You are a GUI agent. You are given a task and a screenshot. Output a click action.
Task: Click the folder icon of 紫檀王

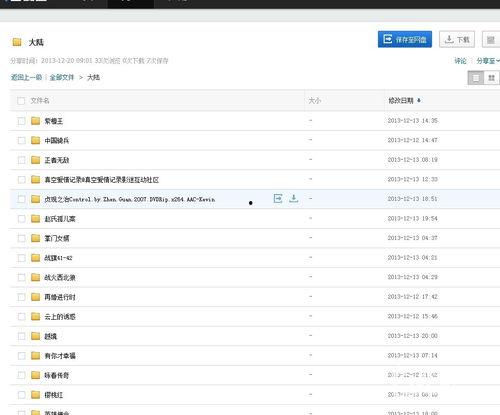36,121
